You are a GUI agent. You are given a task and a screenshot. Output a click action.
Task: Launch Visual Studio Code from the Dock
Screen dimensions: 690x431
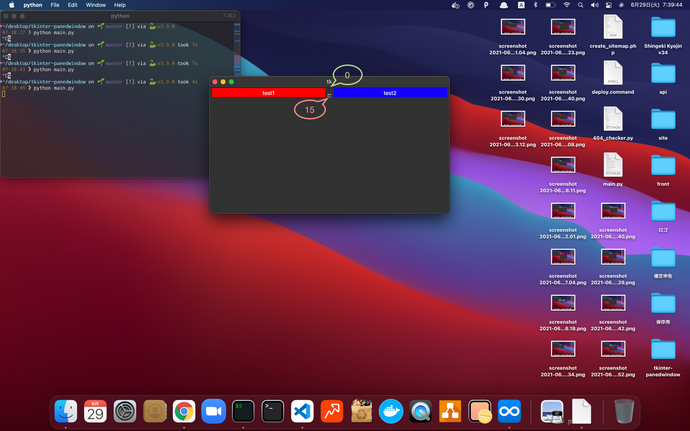pyautogui.click(x=302, y=411)
